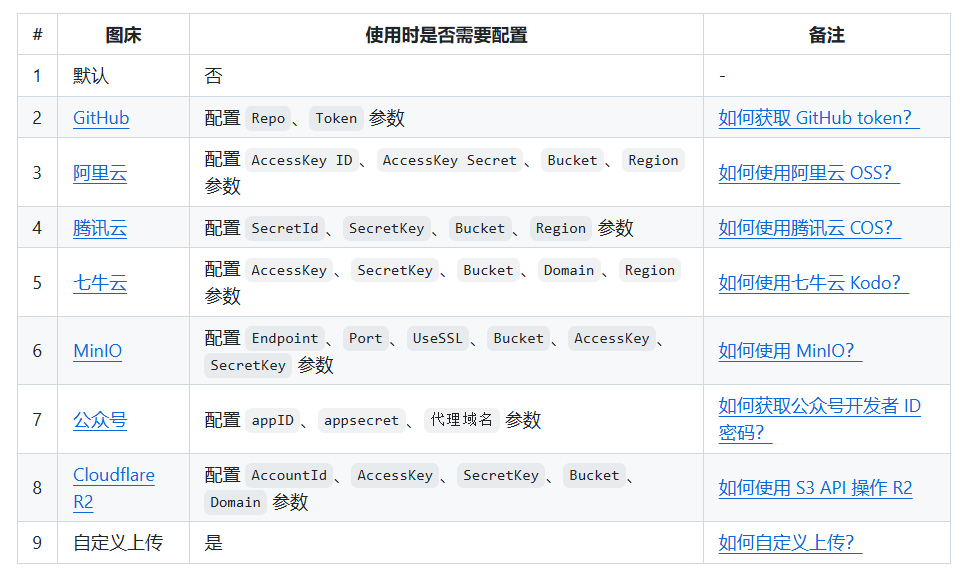This screenshot has width=975, height=577.
Task: Open the 公众号 link
Action: 99,420
